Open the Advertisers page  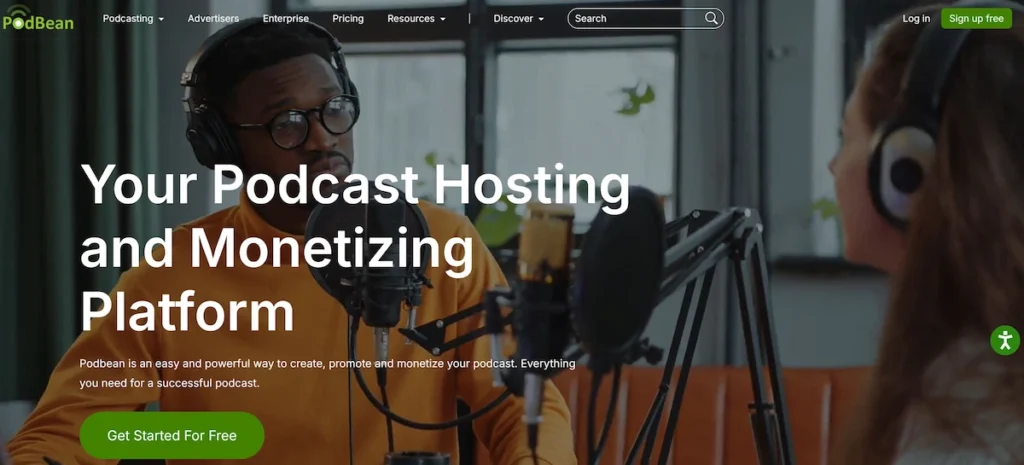[214, 18]
